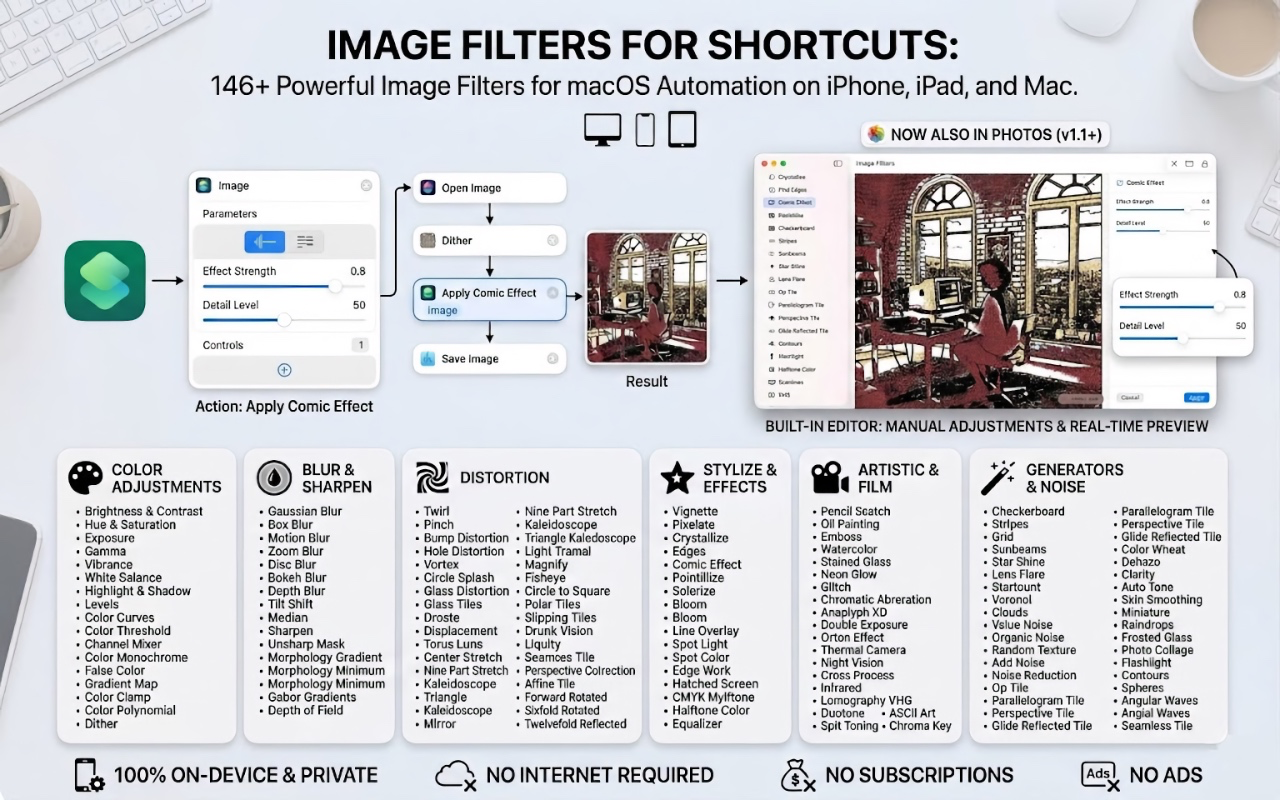Click the app icon in the Image panel header
Viewport: 1280px width, 800px height.
click(204, 186)
